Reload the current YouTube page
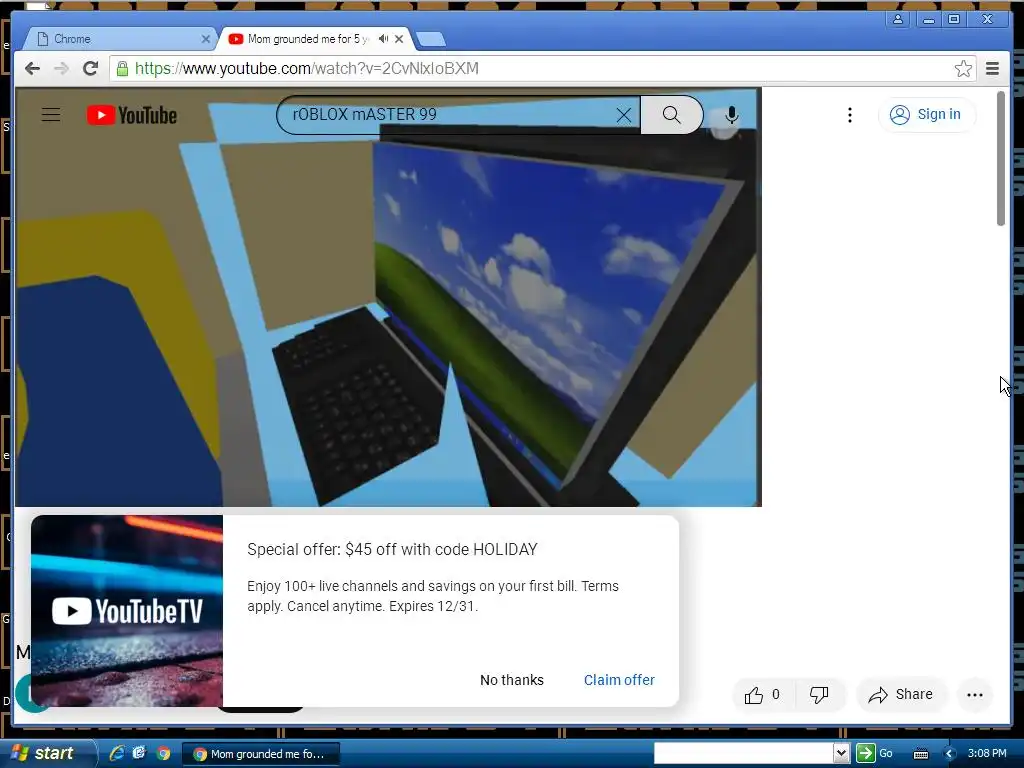The width and height of the screenshot is (1024, 768). coord(90,69)
